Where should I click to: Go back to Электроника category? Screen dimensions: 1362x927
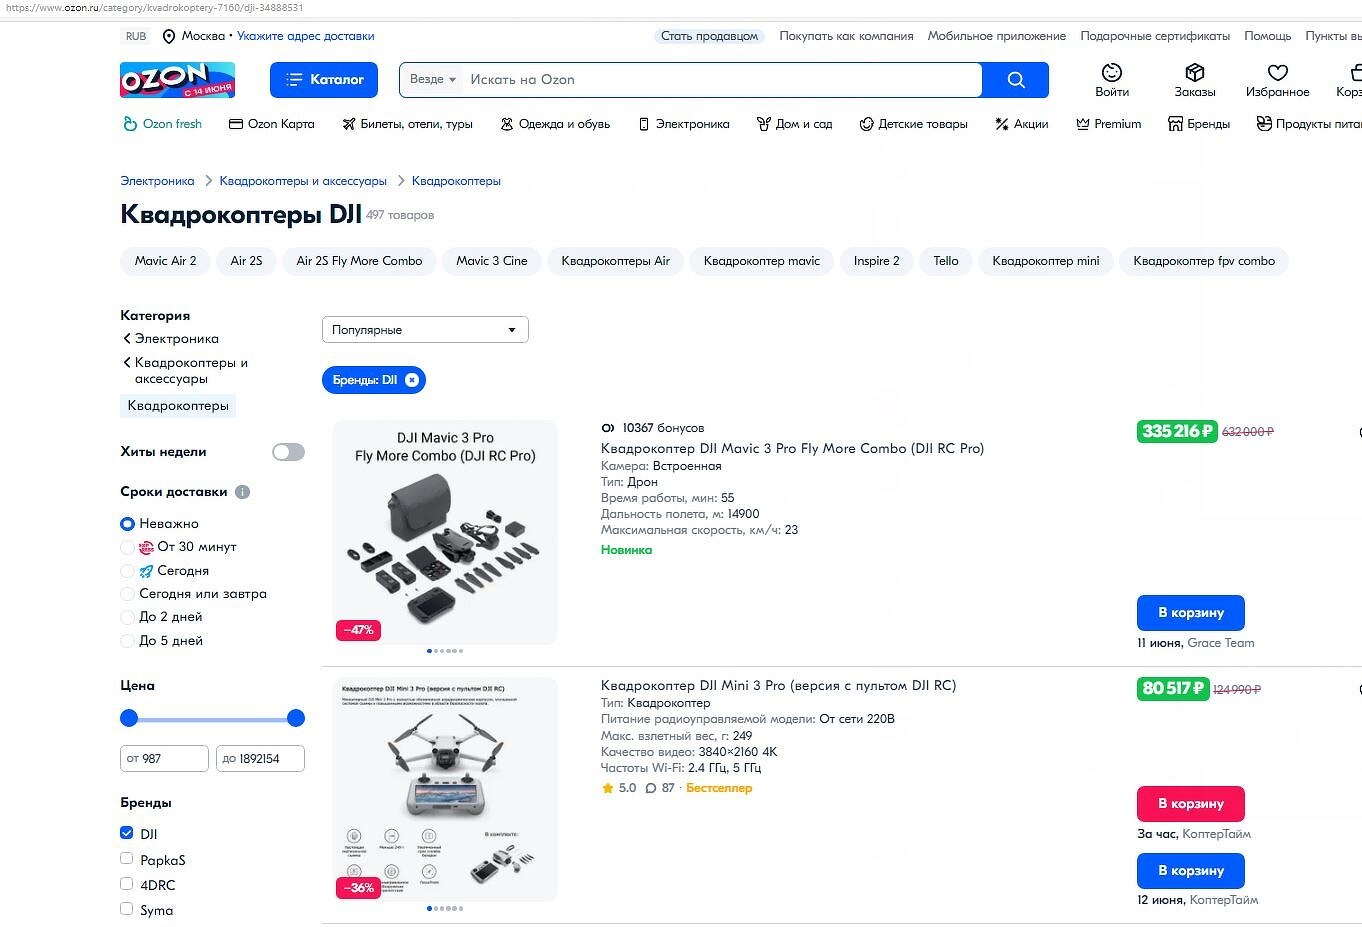click(176, 339)
